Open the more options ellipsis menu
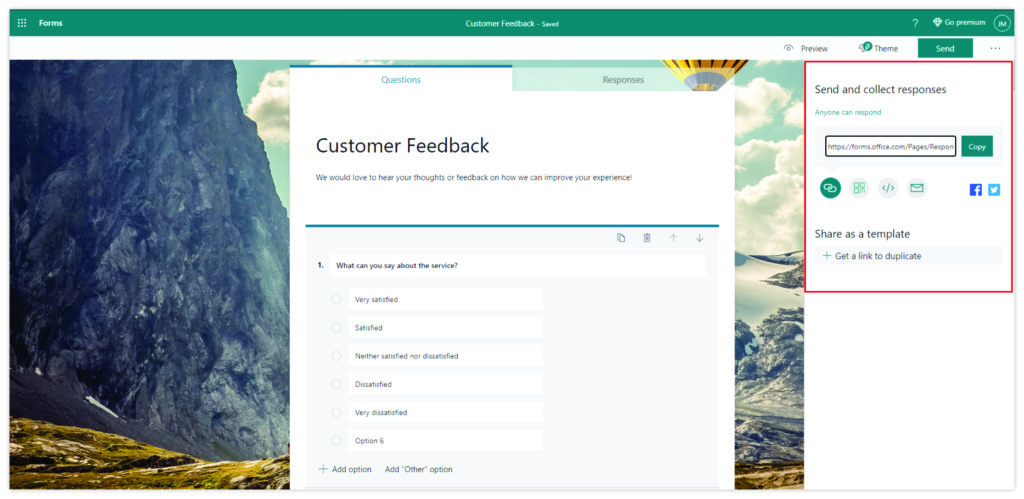This screenshot has width=1024, height=499. (995, 48)
